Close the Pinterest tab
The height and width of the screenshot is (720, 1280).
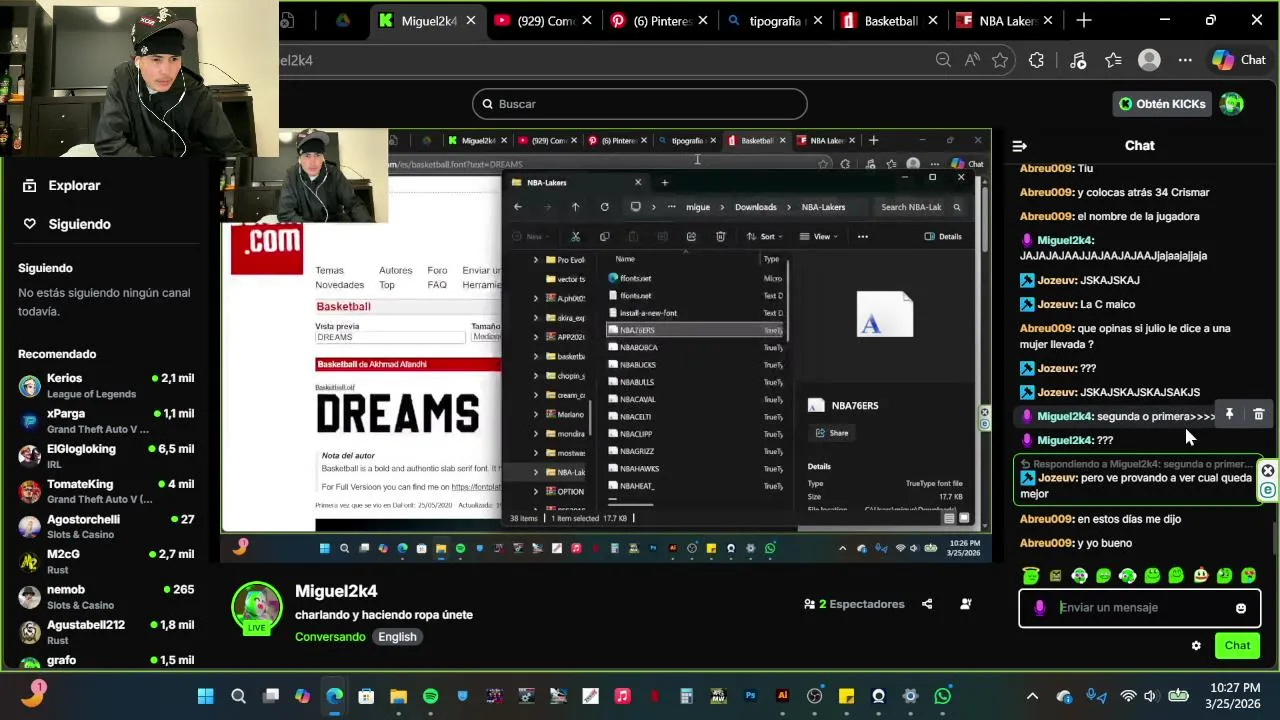coord(704,20)
